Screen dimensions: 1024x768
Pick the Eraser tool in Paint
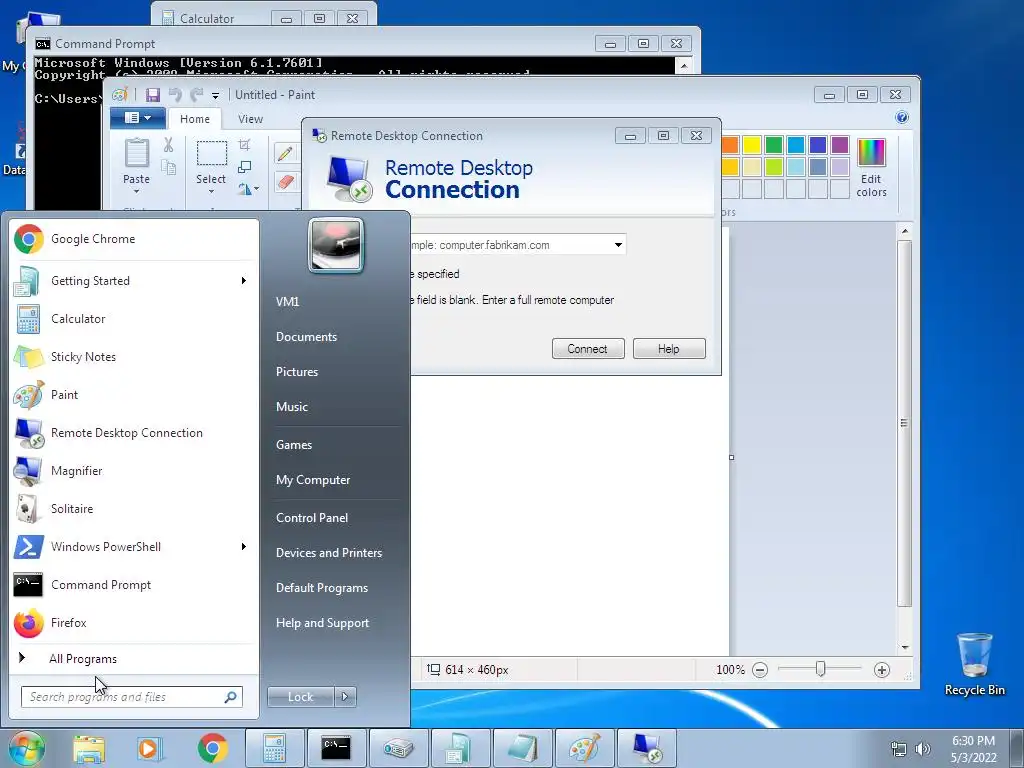point(285,182)
